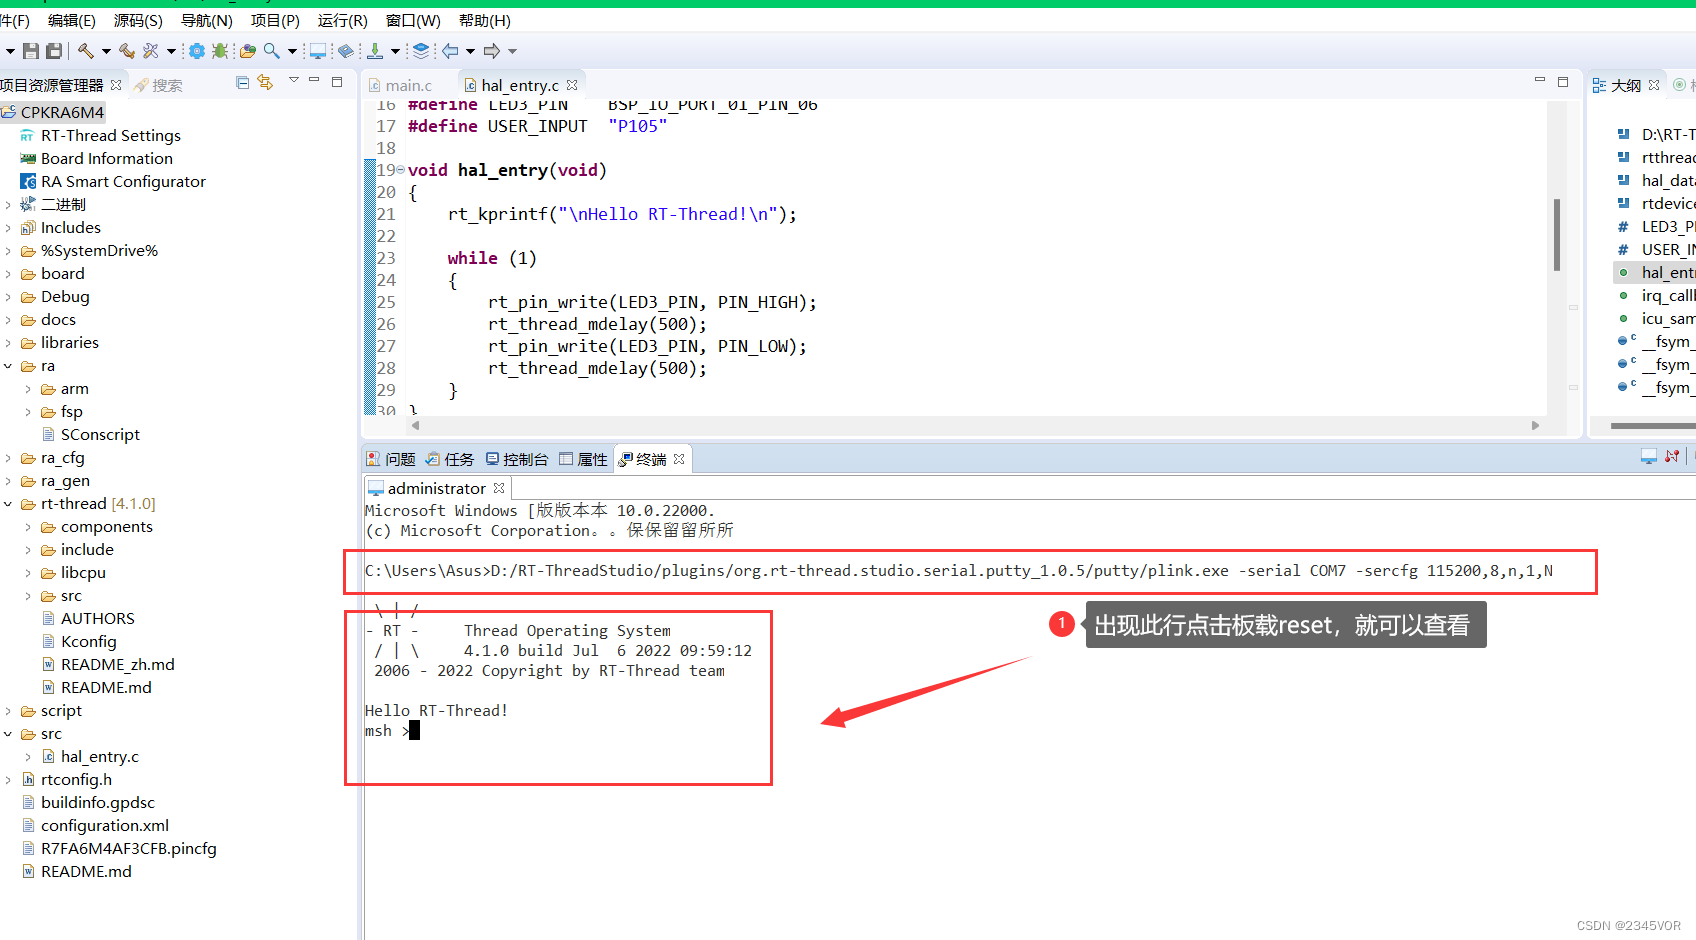Switch to the 控制台 console tab

tap(517, 459)
